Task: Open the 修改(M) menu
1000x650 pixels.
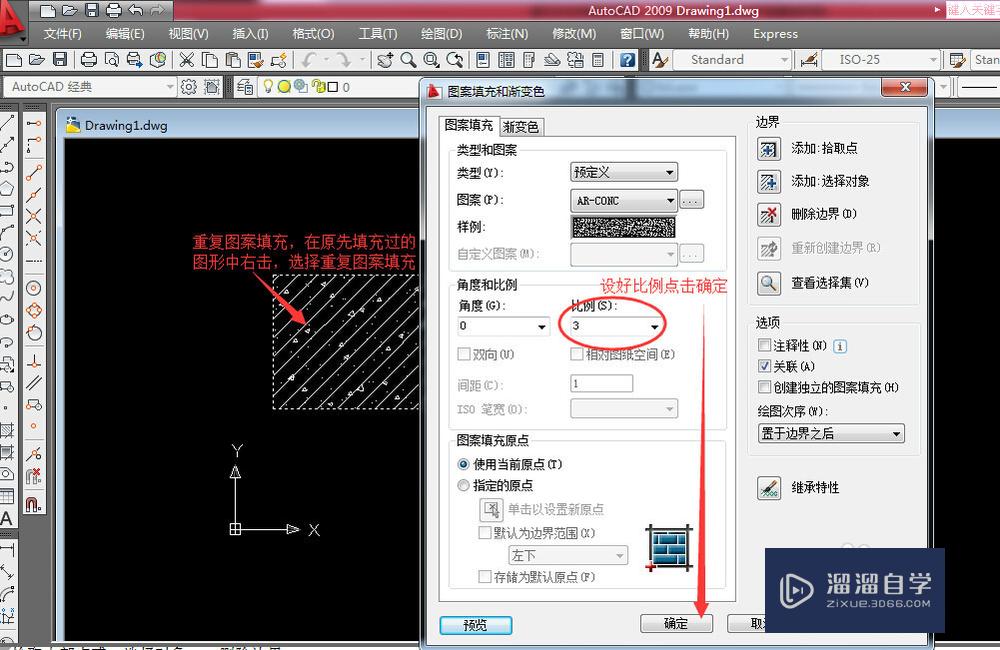Action: (573, 34)
